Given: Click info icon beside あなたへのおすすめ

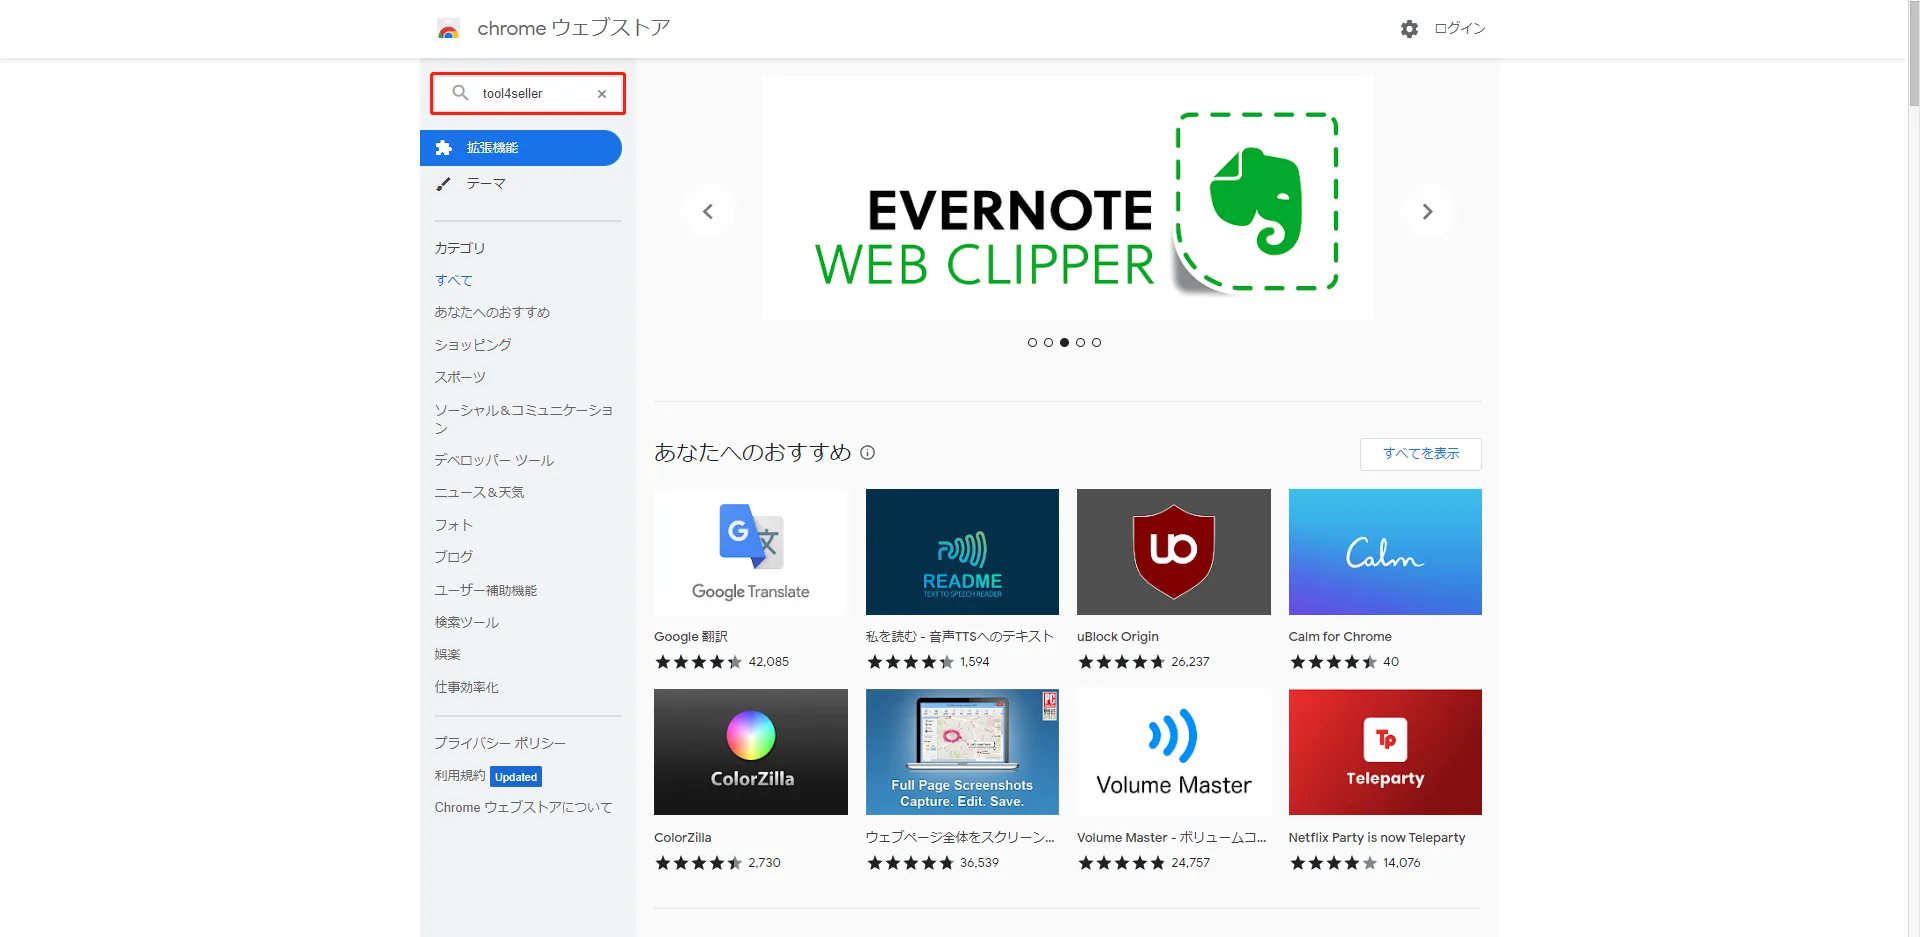Looking at the screenshot, I should (x=868, y=453).
